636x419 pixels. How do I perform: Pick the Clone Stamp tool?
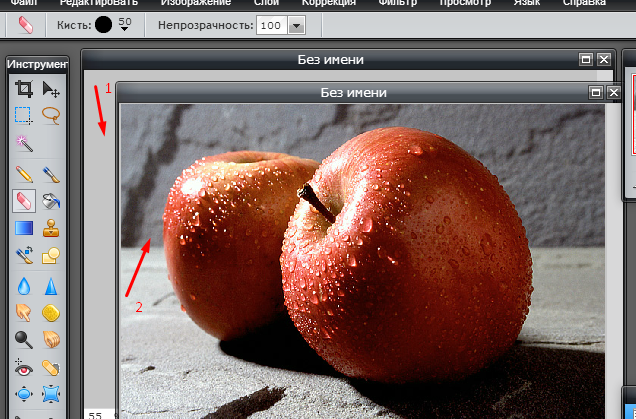[x=51, y=228]
